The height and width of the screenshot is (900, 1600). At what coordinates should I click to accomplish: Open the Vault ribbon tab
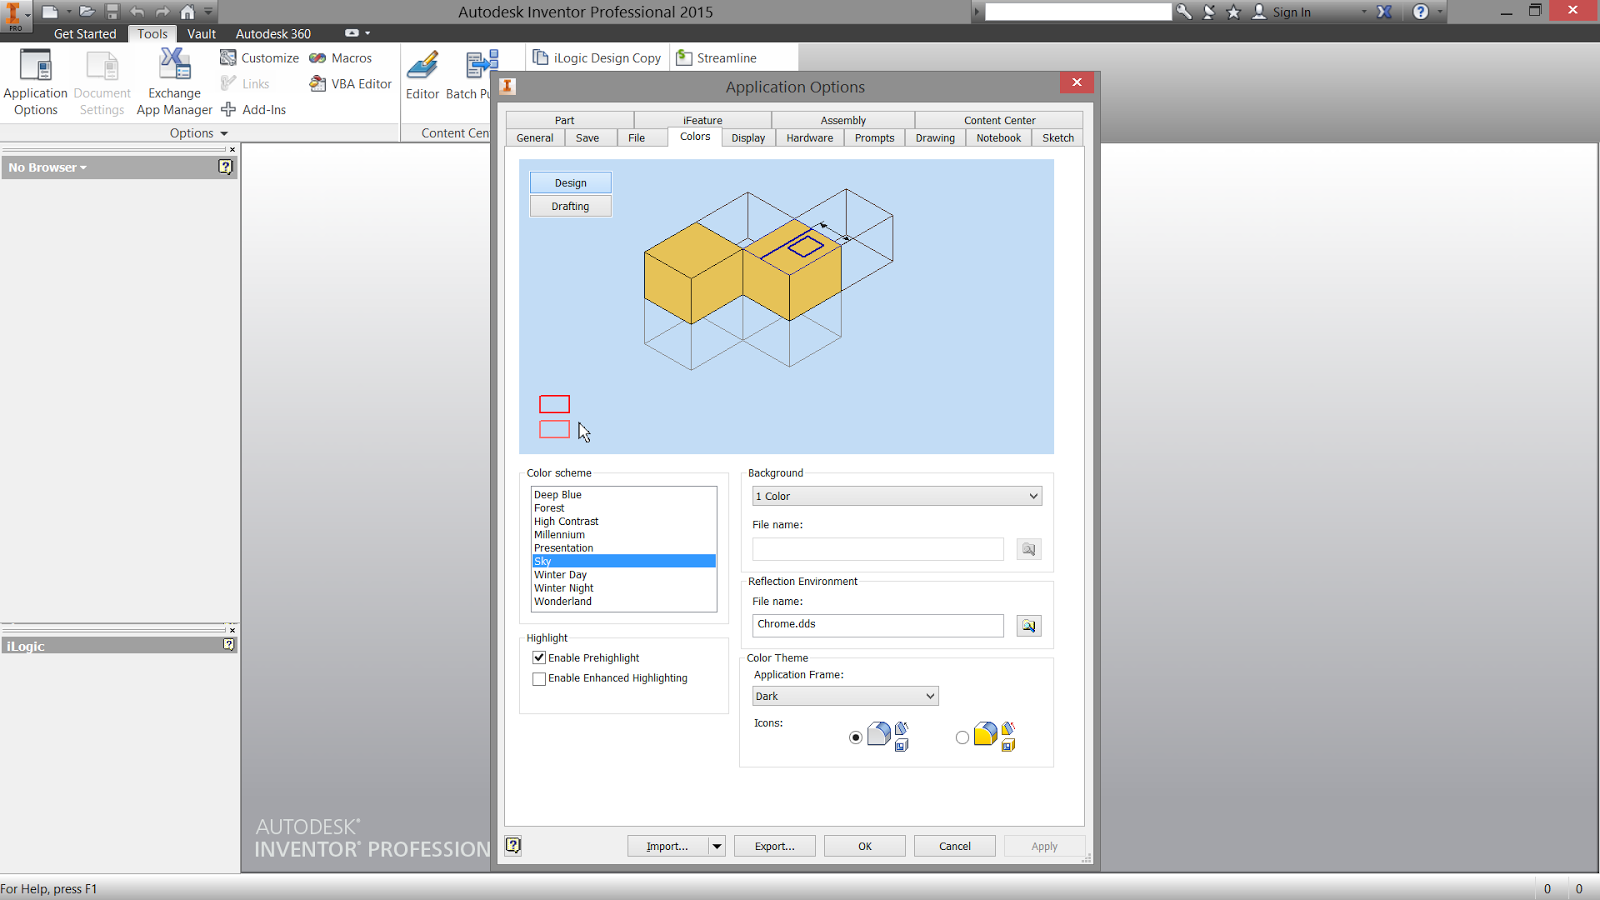pyautogui.click(x=201, y=33)
